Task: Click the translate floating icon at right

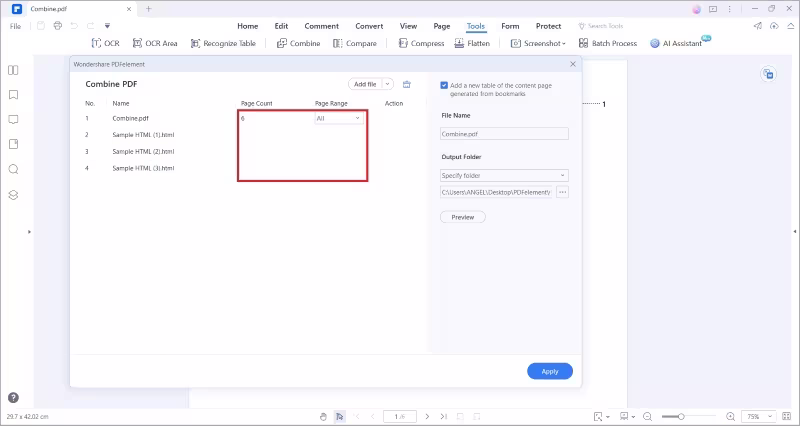Action: click(768, 74)
